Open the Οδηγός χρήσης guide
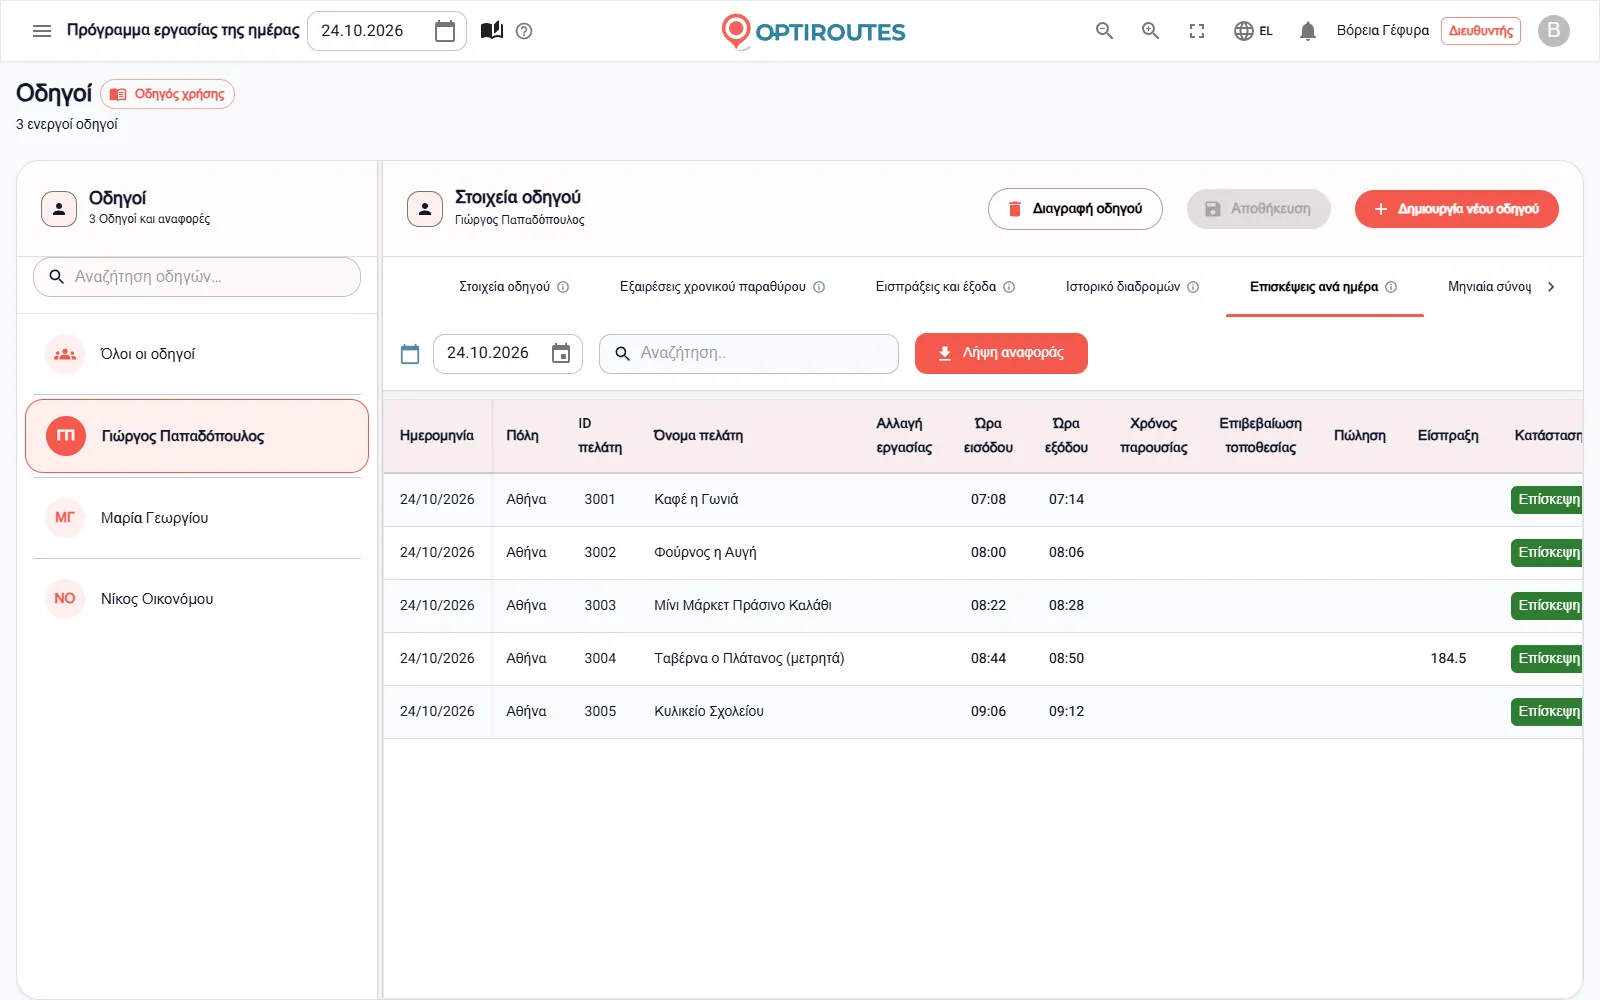 click(x=167, y=94)
